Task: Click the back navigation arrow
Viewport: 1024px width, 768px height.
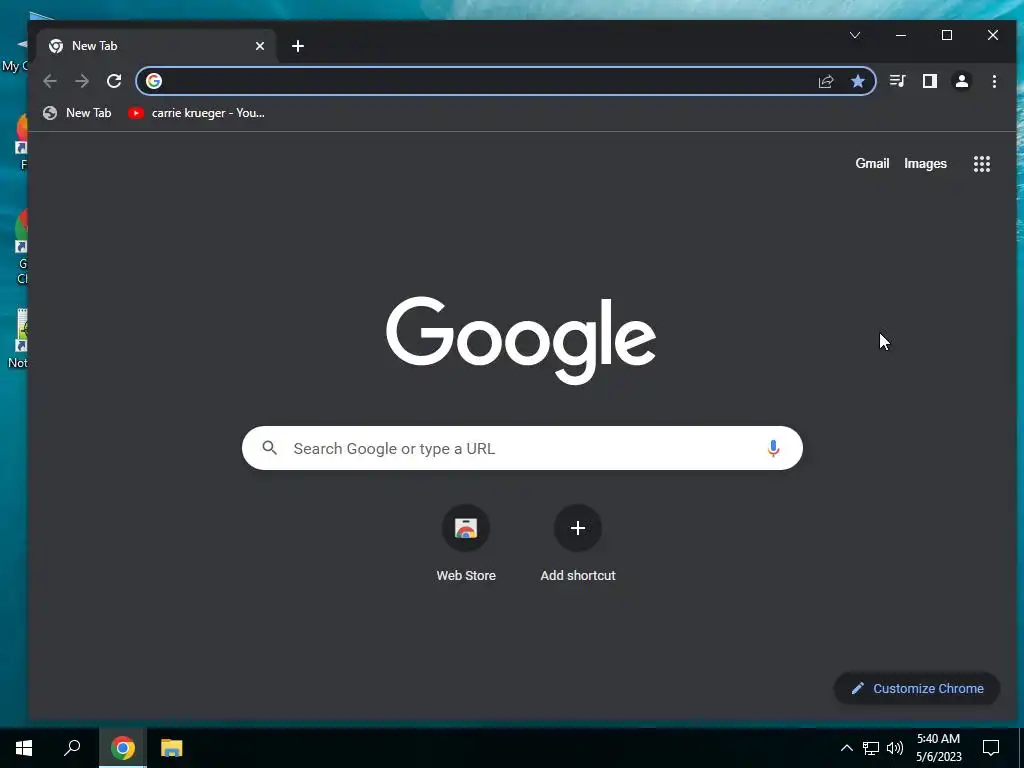Action: pos(50,81)
